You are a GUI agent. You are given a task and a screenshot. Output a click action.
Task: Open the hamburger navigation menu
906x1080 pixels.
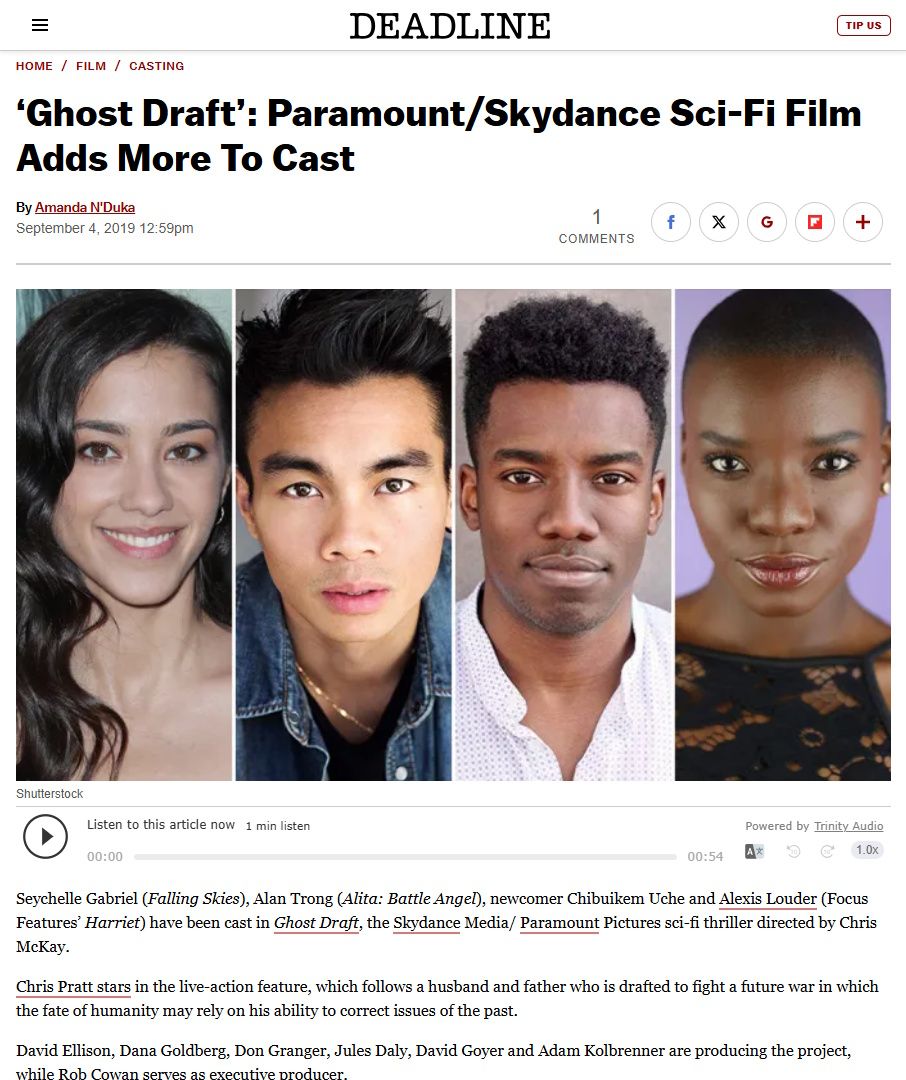tap(40, 25)
